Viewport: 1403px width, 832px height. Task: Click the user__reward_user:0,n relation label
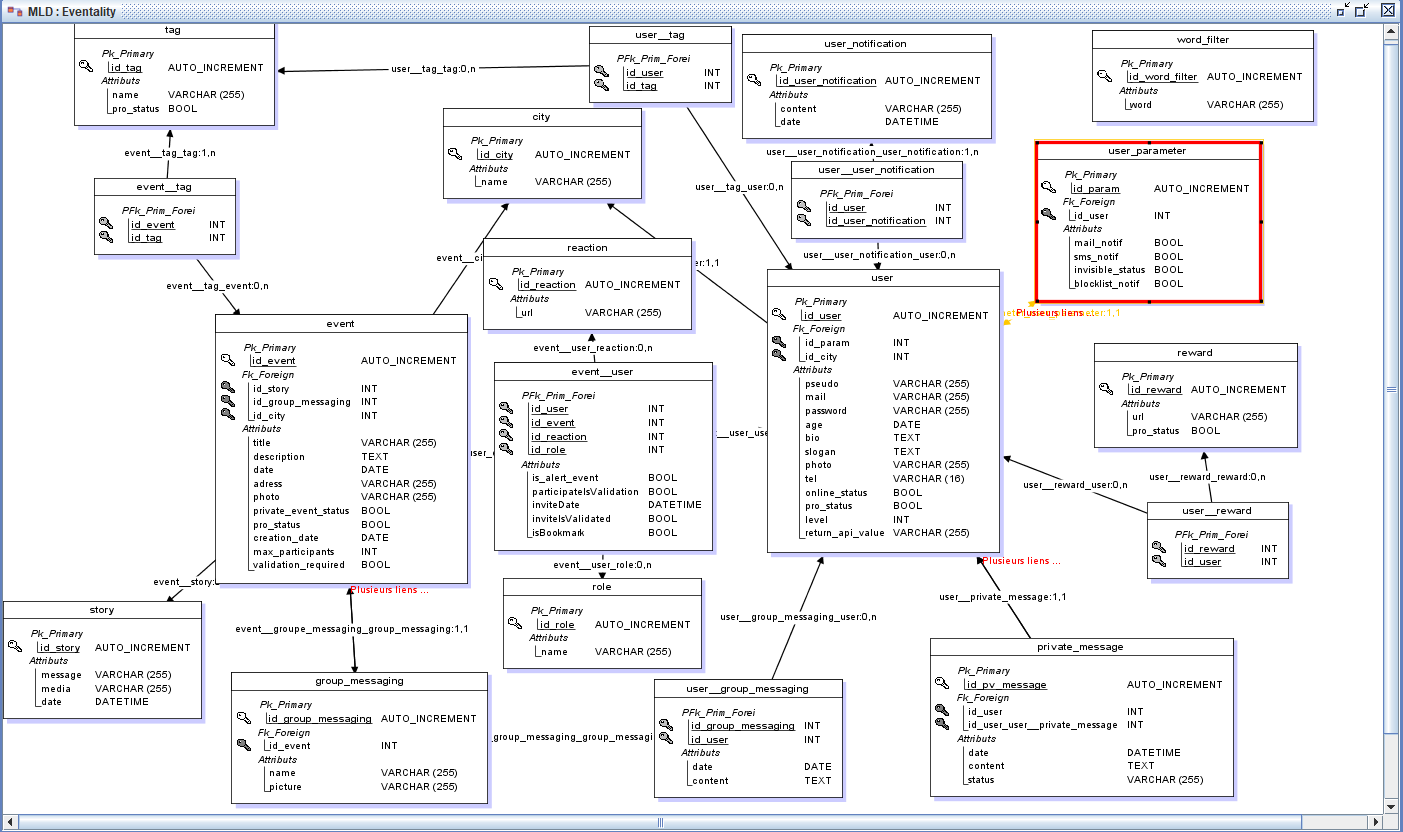(1075, 485)
